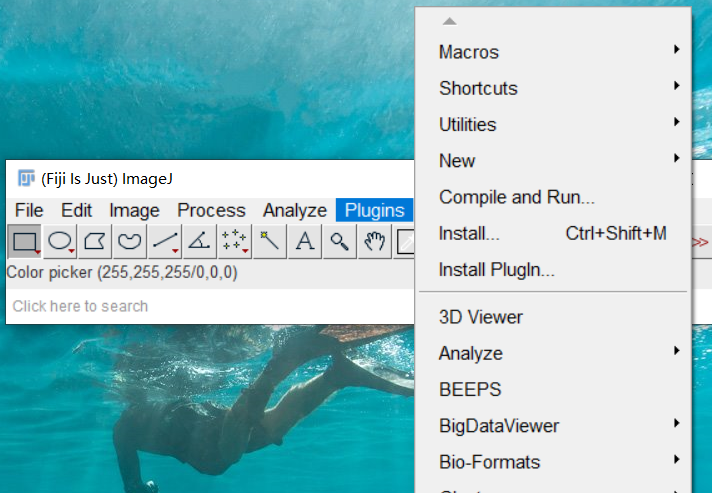The width and height of the screenshot is (712, 493).
Task: Expand the Shortcuts submenu
Action: 553,88
